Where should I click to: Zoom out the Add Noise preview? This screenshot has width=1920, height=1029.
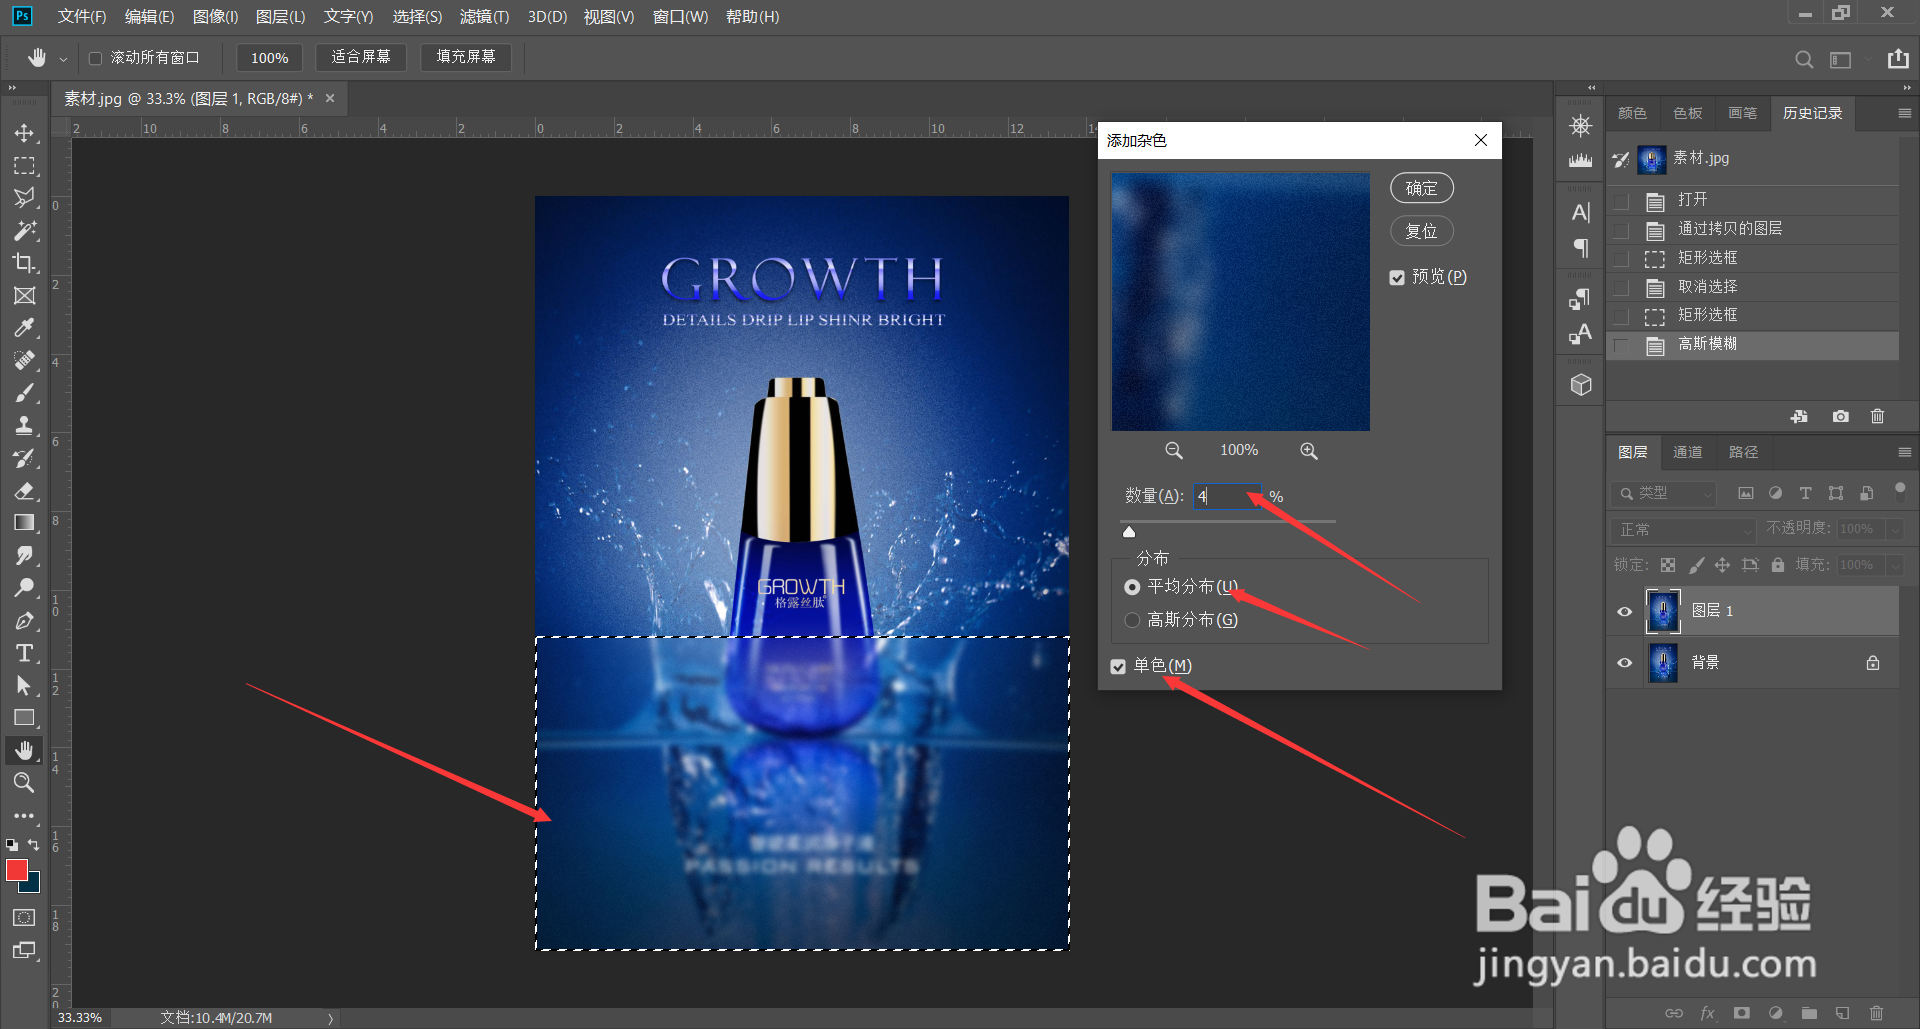[x=1174, y=451]
